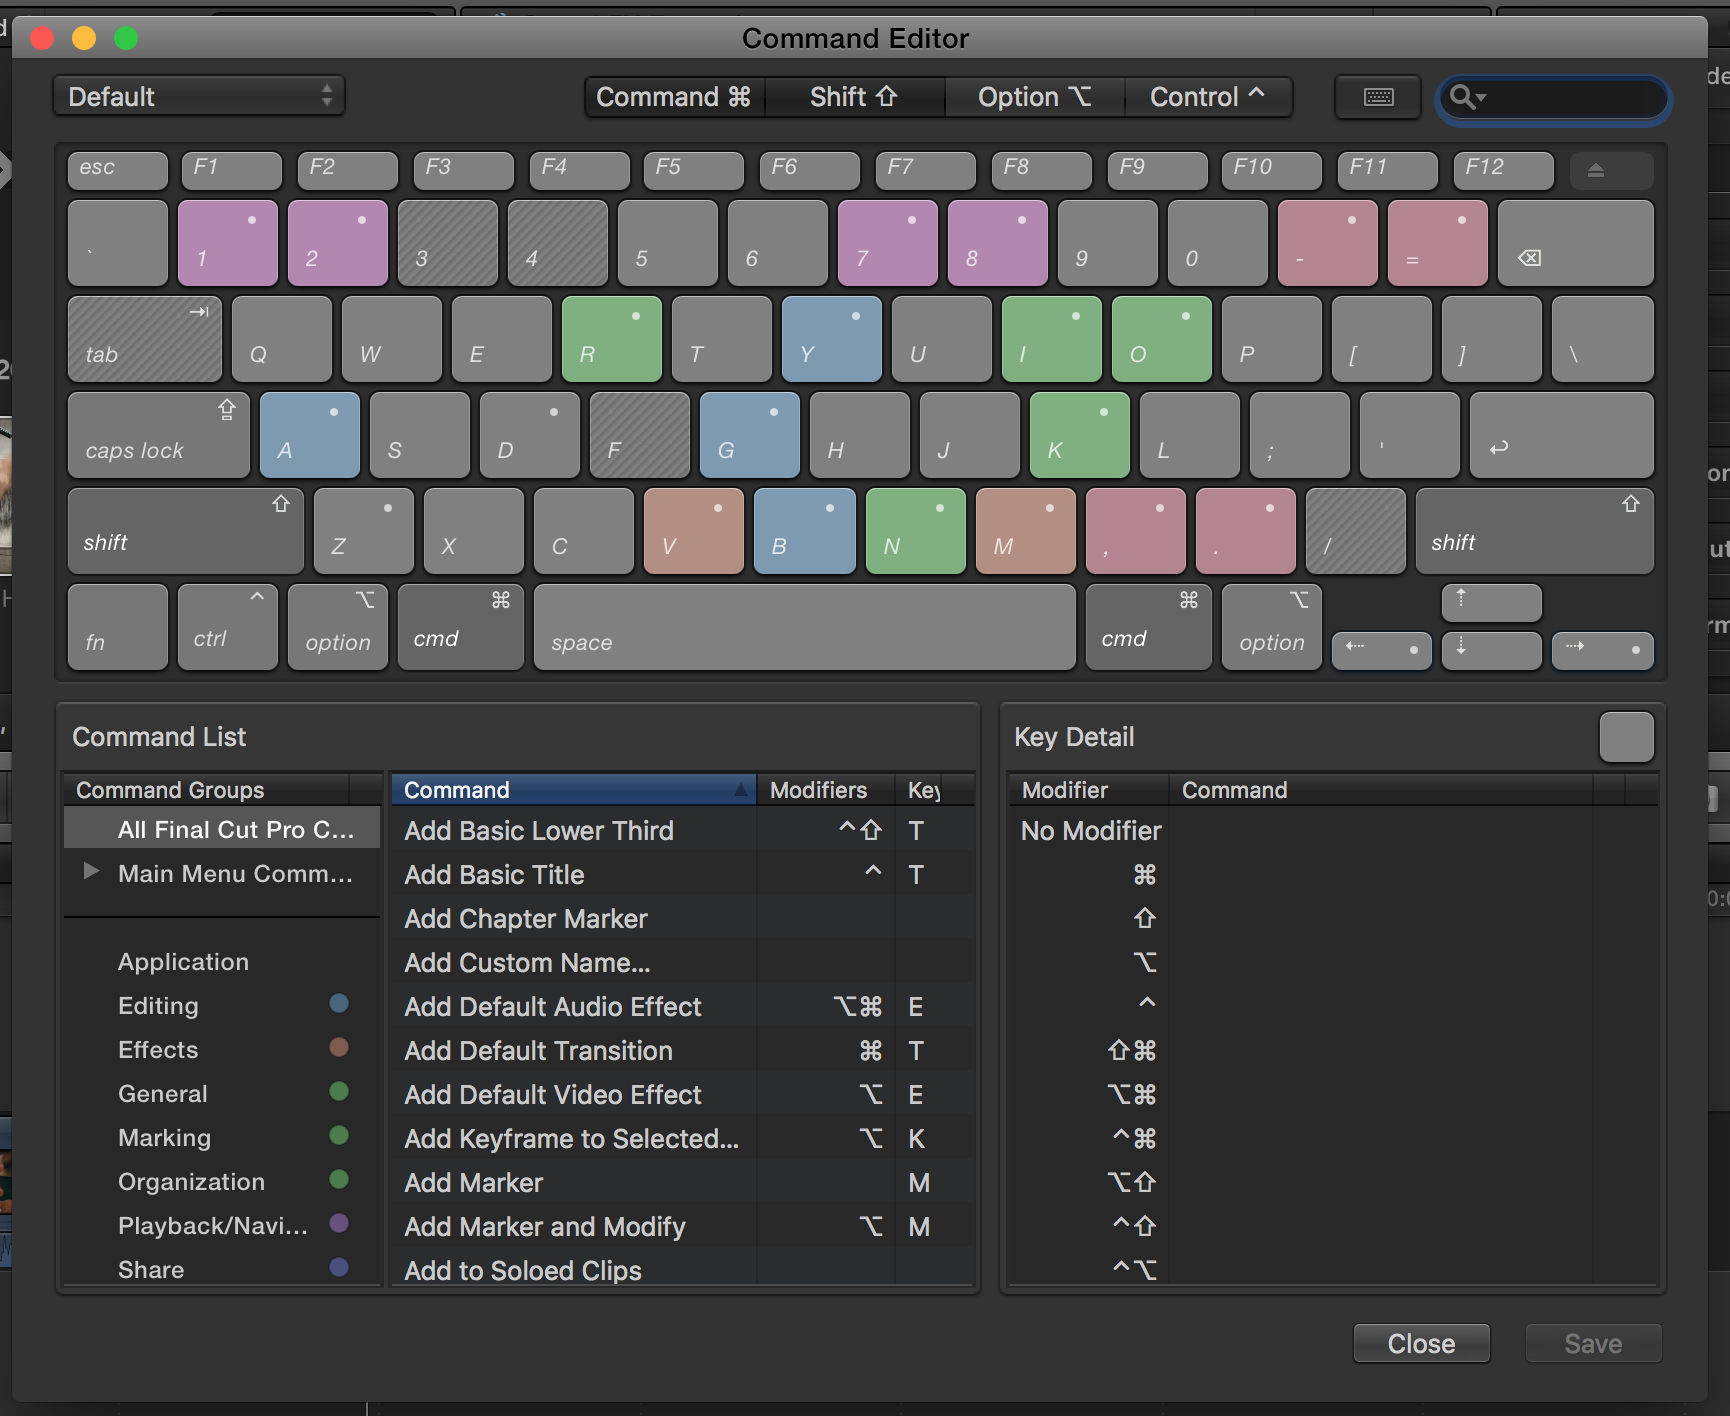Toggle the fn key on virtual keyboard
The image size is (1730, 1416).
[x=117, y=627]
